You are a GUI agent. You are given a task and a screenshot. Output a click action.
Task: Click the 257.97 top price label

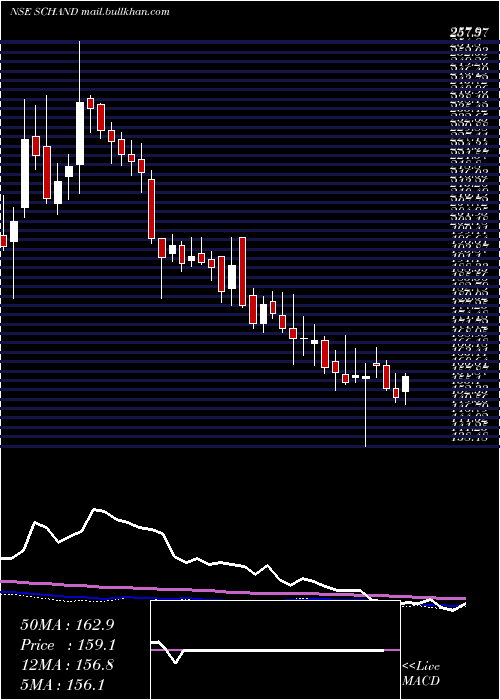click(469, 33)
